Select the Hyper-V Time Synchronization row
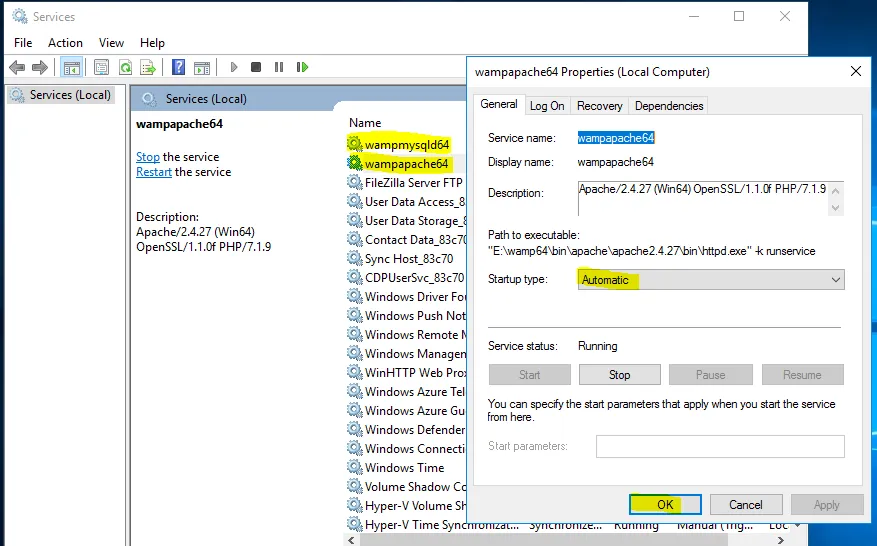 [x=568, y=525]
